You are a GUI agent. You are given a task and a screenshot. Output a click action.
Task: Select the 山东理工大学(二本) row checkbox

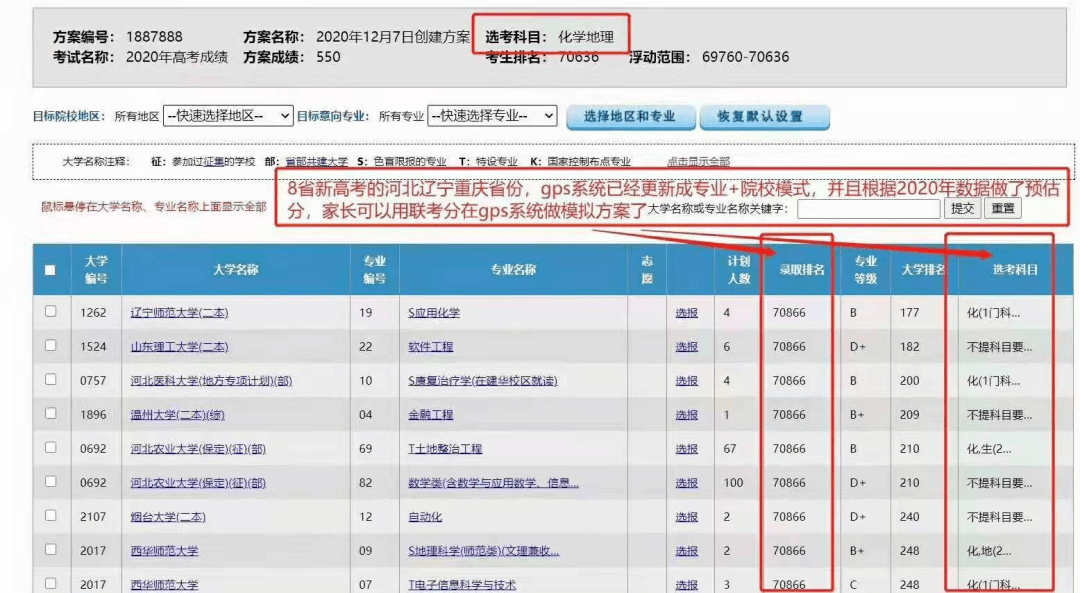pos(50,346)
